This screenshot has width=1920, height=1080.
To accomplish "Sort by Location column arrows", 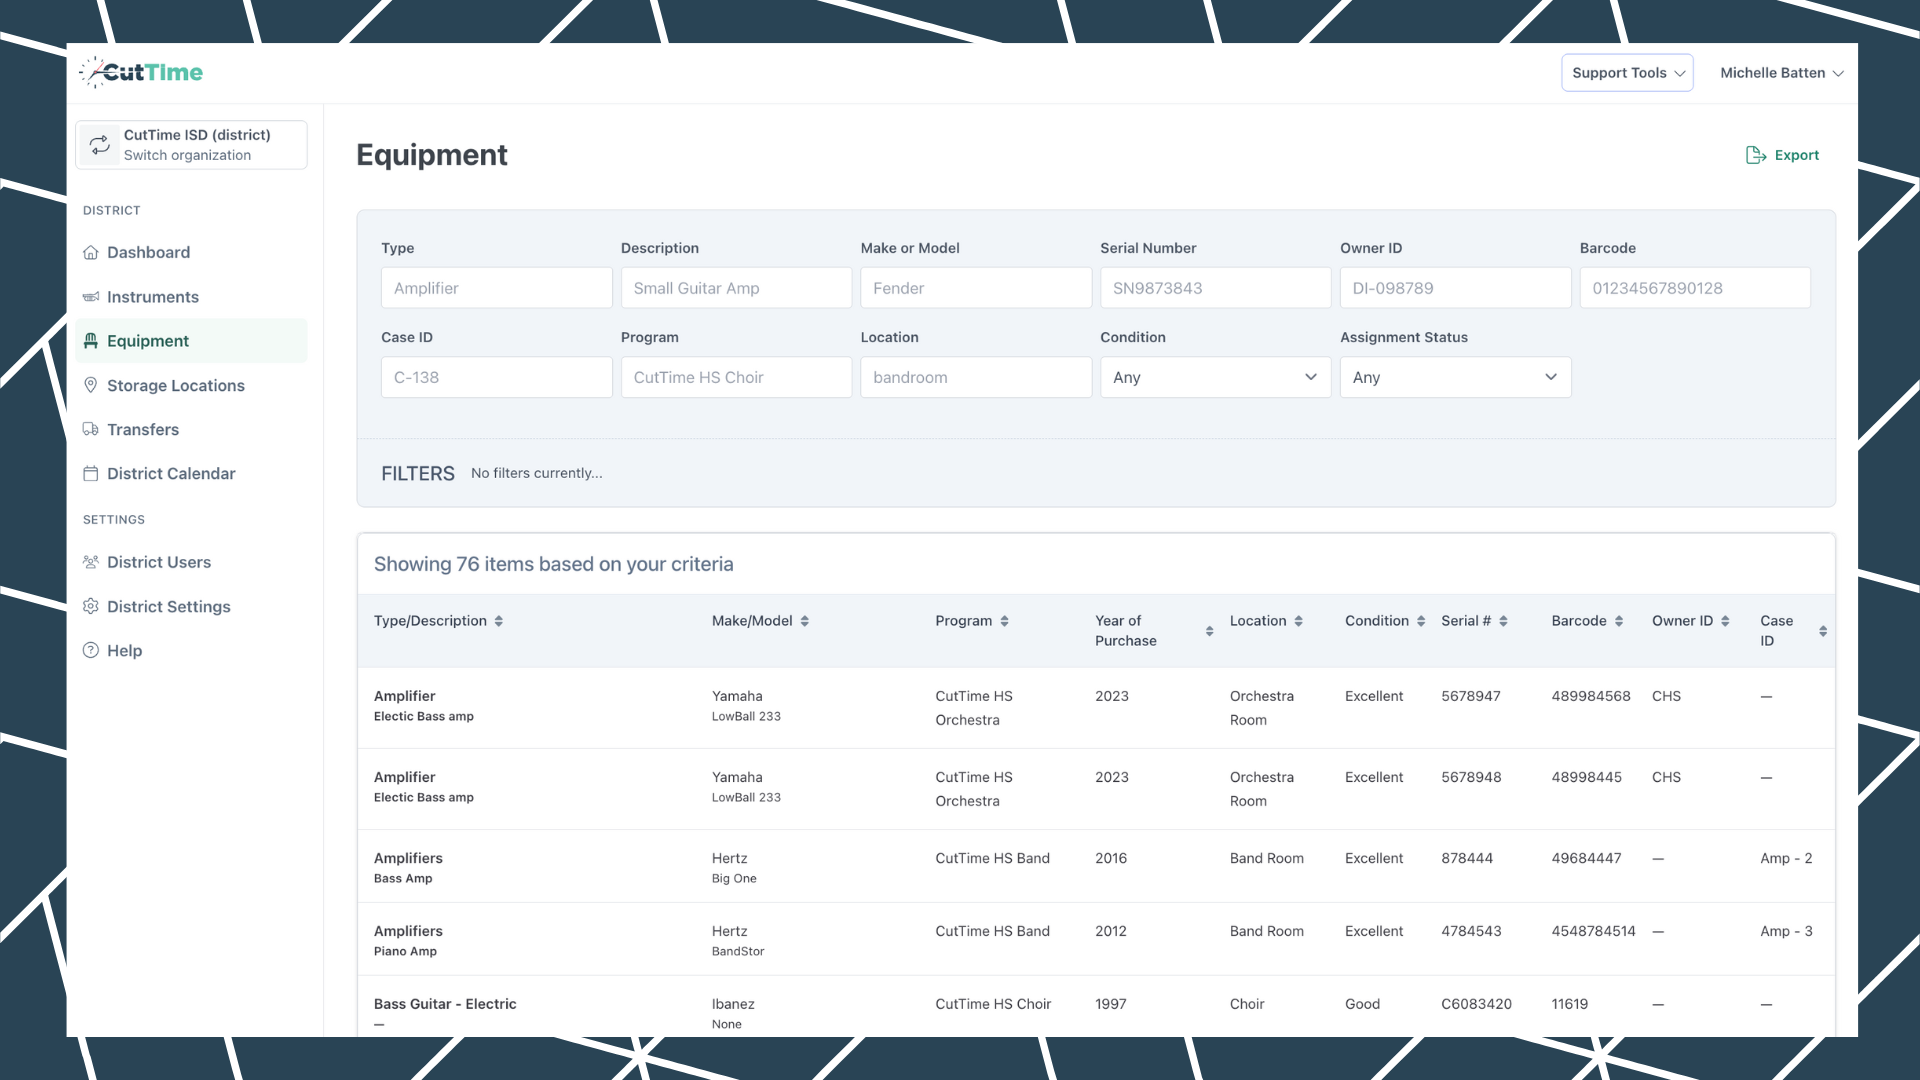I will [1299, 621].
